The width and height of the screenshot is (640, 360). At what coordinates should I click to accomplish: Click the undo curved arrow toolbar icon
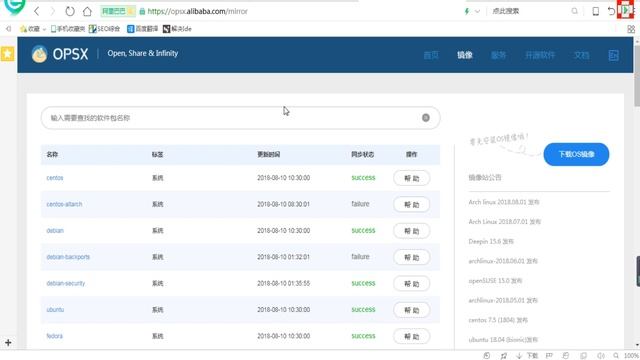[x=611, y=11]
